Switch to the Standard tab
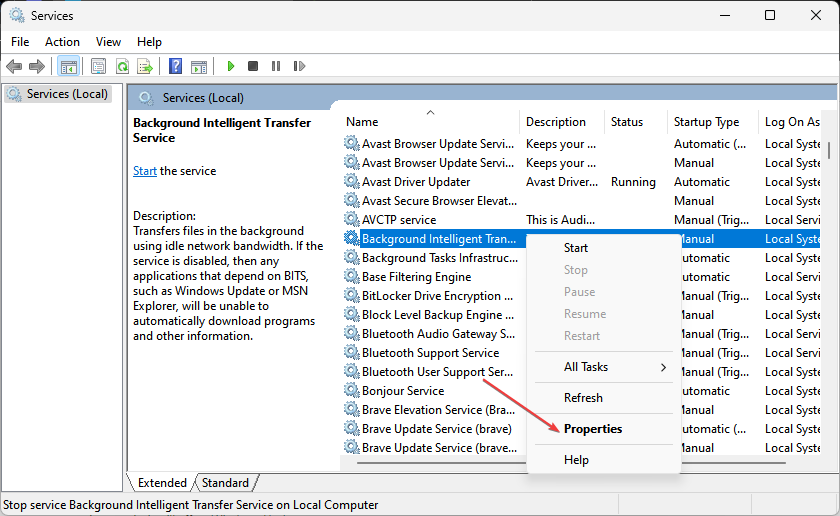The image size is (840, 516). pyautogui.click(x=226, y=483)
